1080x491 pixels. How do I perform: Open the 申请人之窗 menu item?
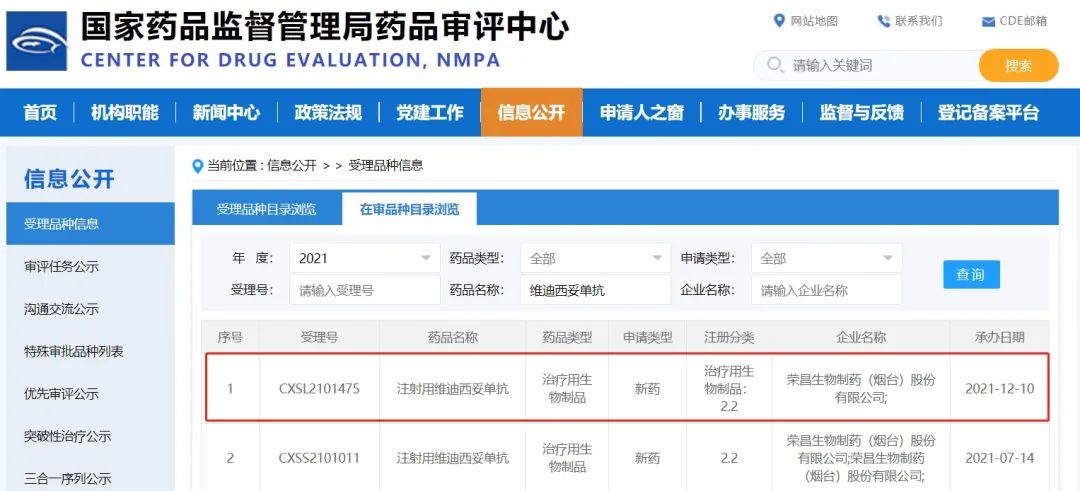(641, 112)
